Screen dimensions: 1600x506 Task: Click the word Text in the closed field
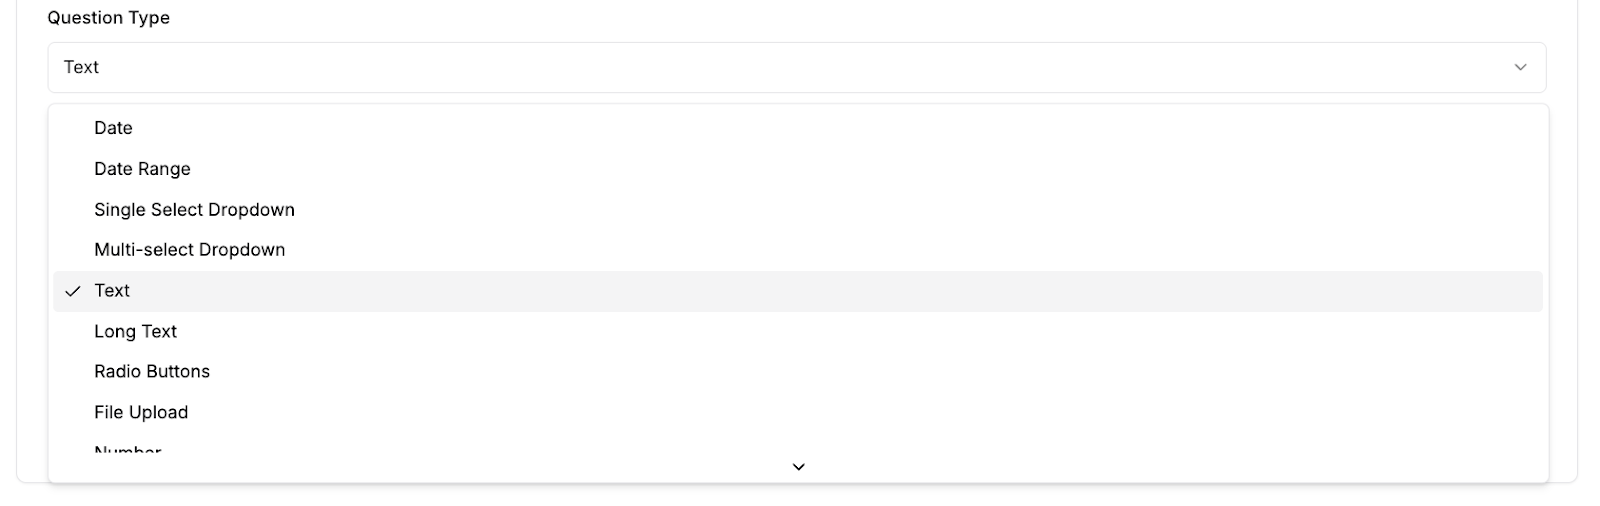[x=81, y=67]
